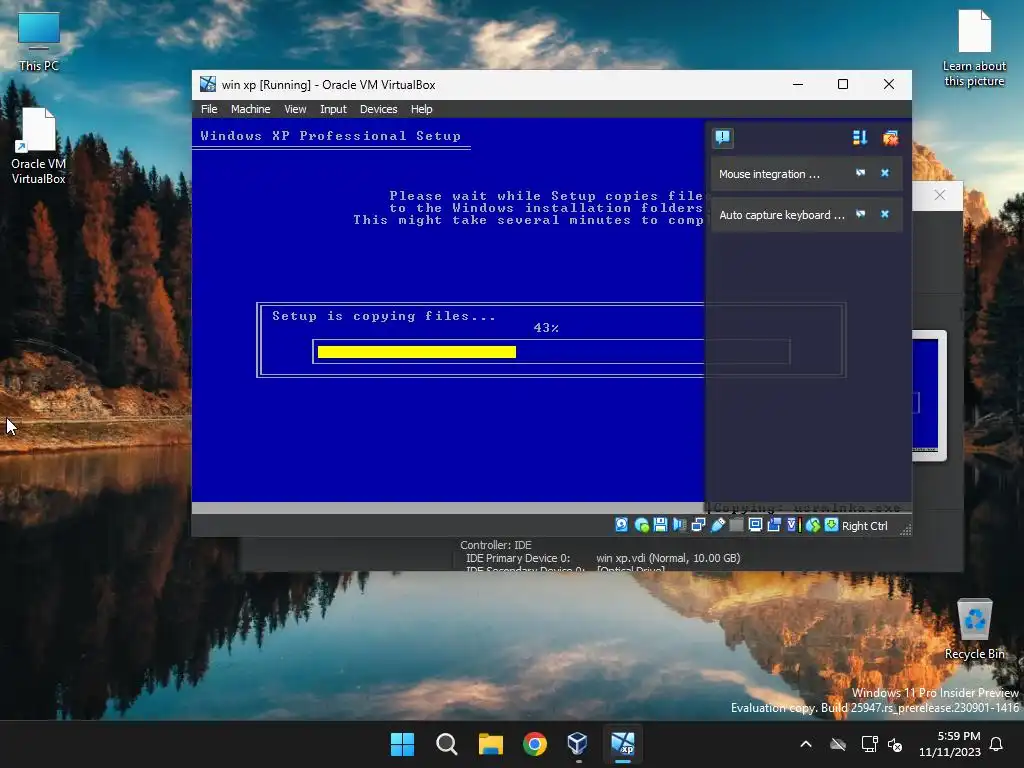1024x768 pixels.
Task: Click the Right Ctrl host key label
Action: tap(865, 526)
